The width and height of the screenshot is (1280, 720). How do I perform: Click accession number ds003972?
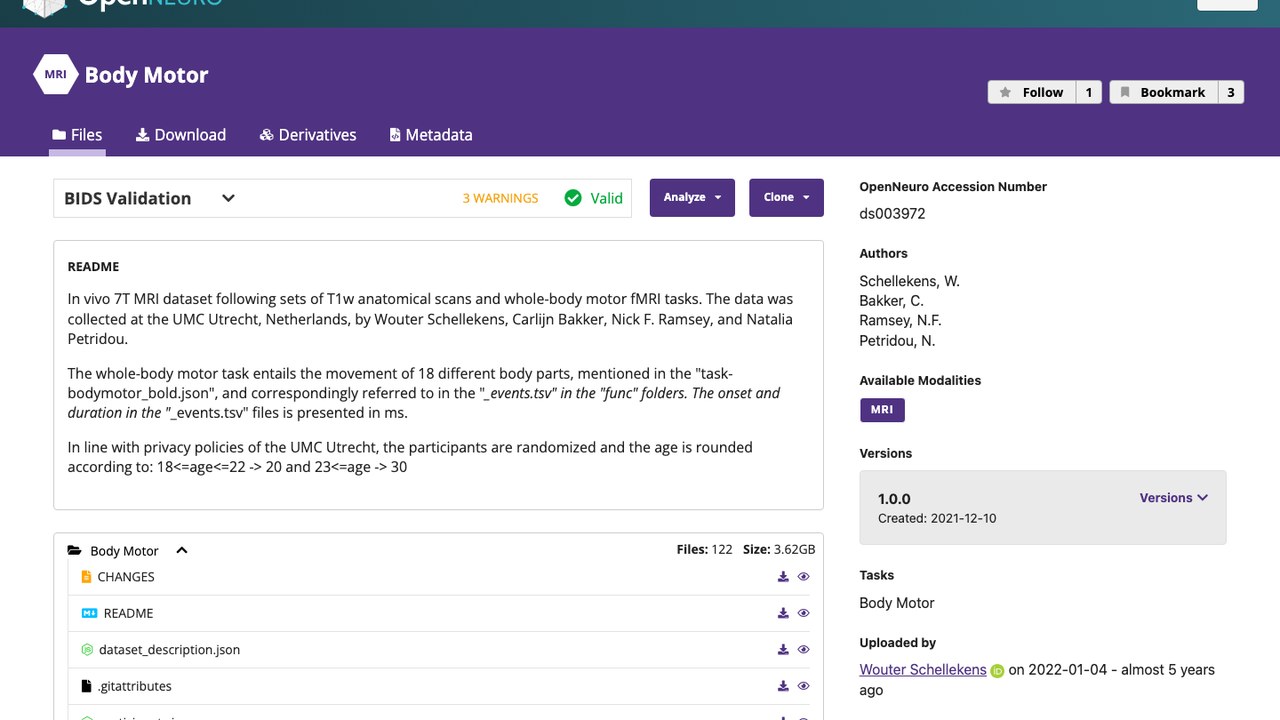892,214
